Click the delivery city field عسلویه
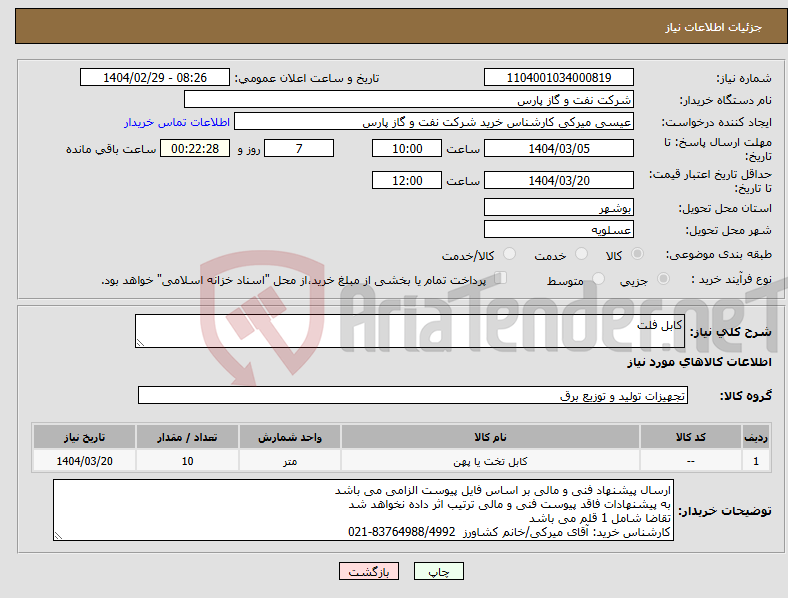 coord(558,229)
